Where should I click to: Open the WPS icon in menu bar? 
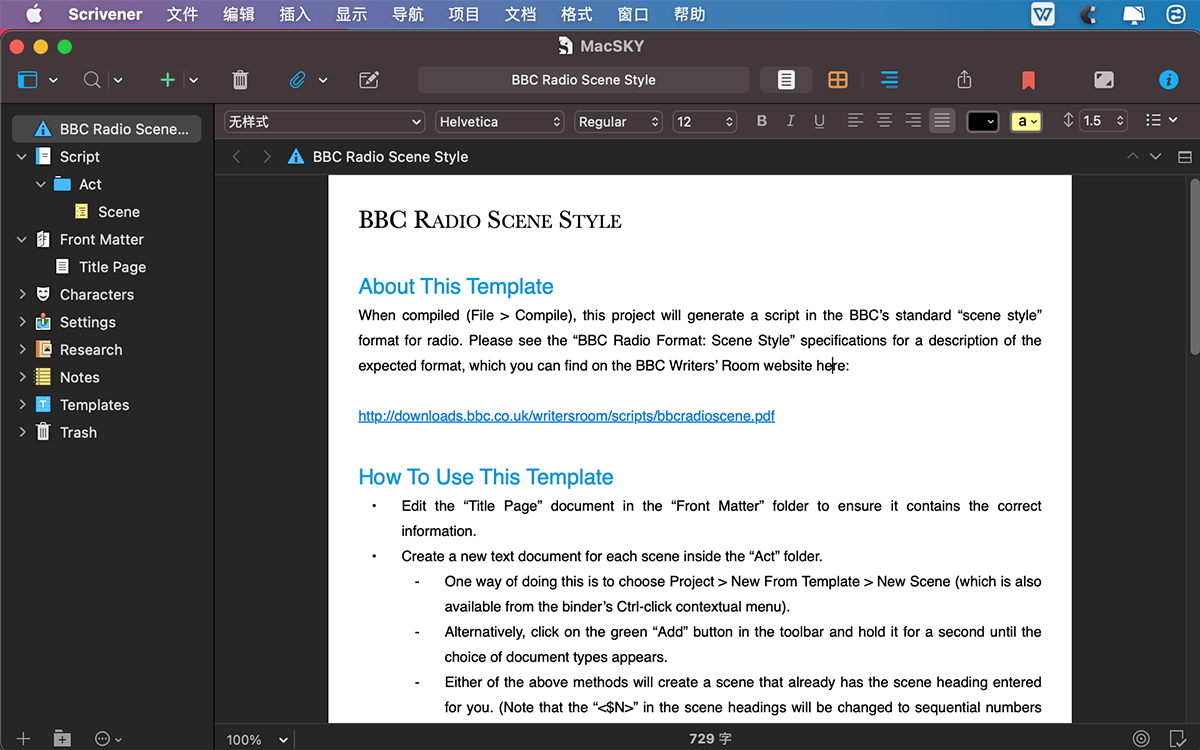1043,14
